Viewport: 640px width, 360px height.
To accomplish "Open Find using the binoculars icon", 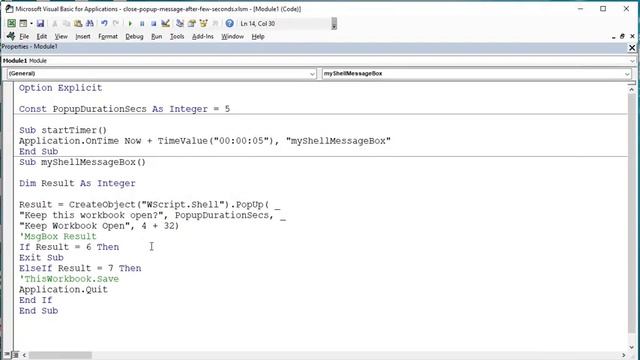I will (x=90, y=24).
